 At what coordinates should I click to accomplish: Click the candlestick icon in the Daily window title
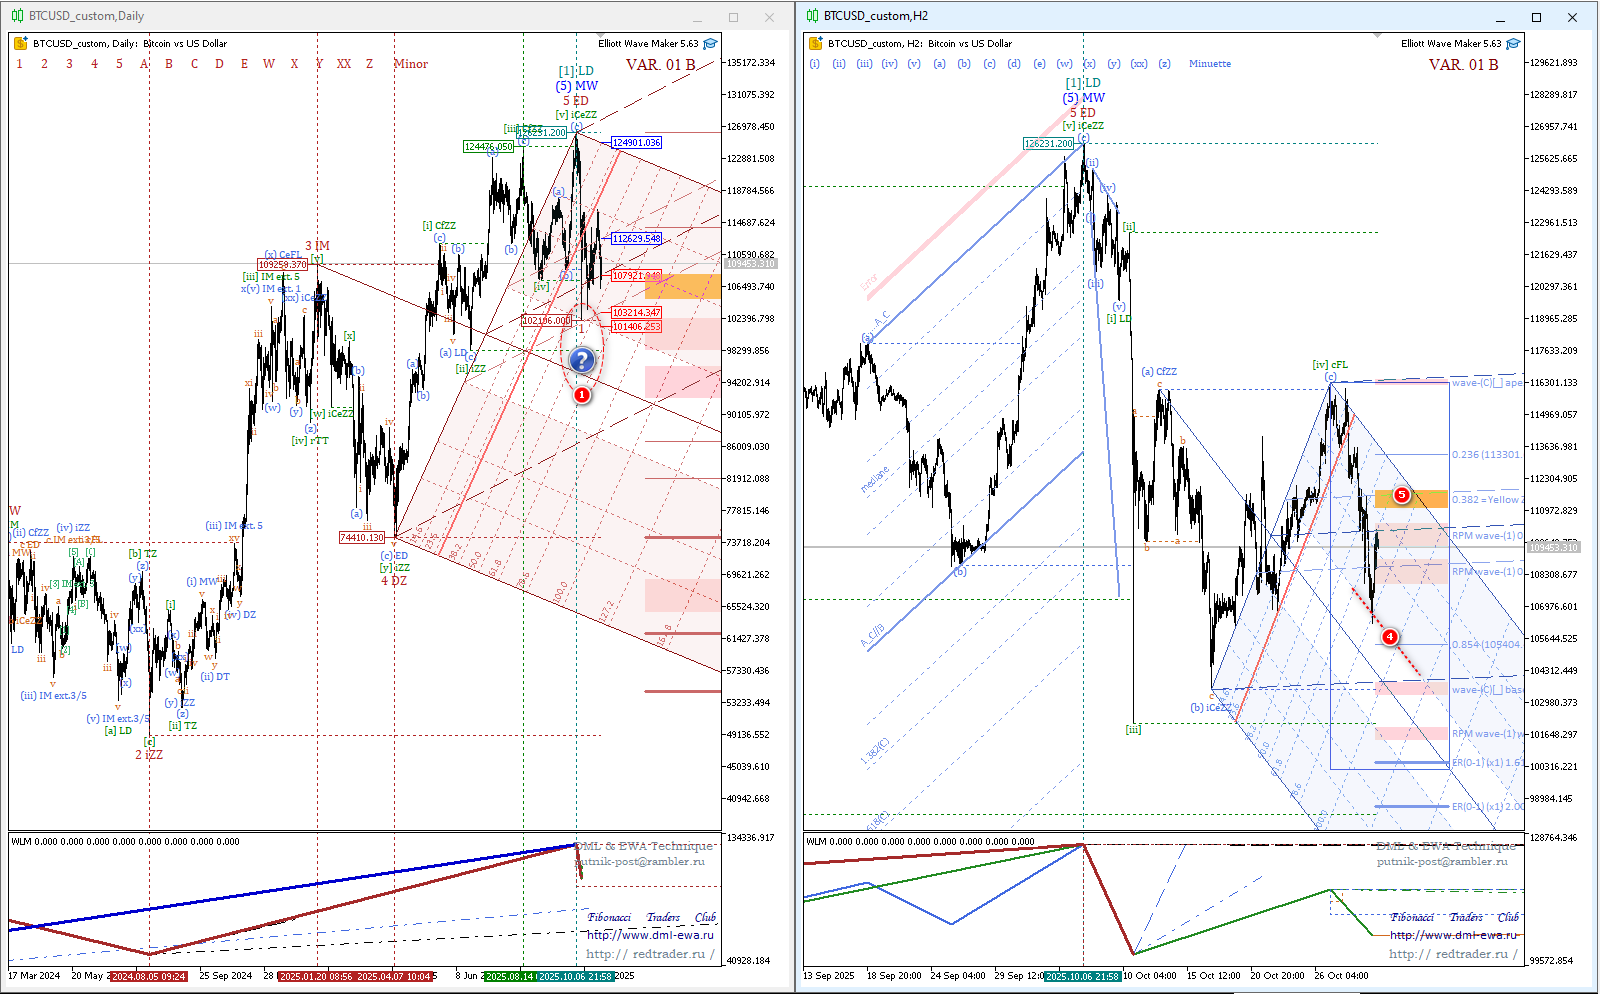[x=17, y=16]
